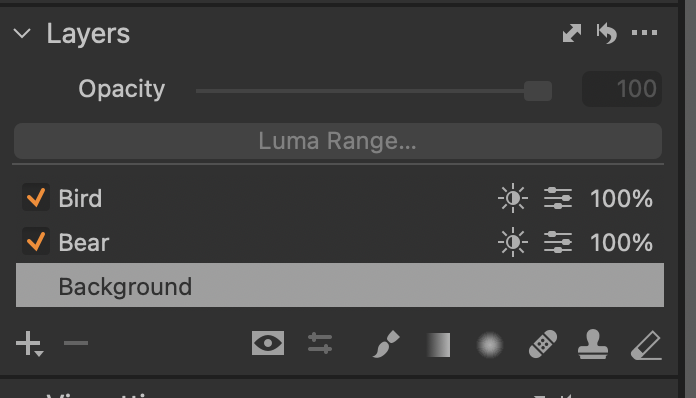
Task: Select the Erase Mask tool
Action: 646,345
